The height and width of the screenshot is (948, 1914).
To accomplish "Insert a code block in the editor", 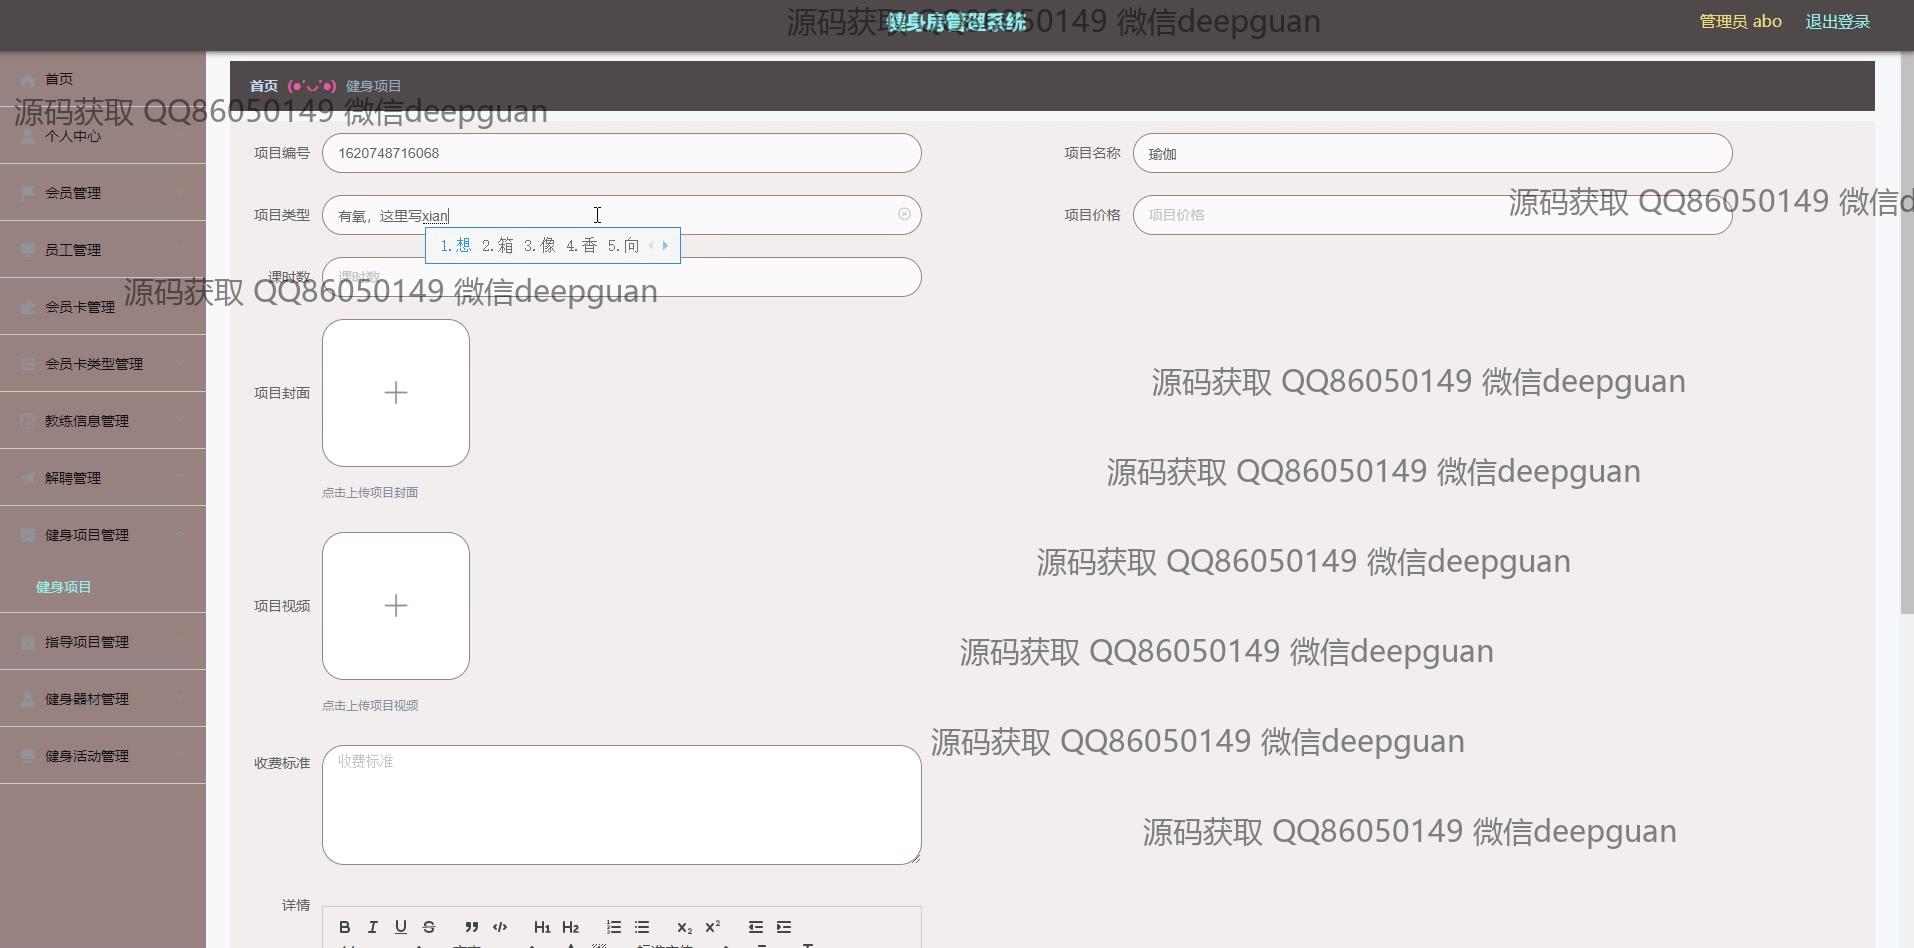I will point(500,927).
